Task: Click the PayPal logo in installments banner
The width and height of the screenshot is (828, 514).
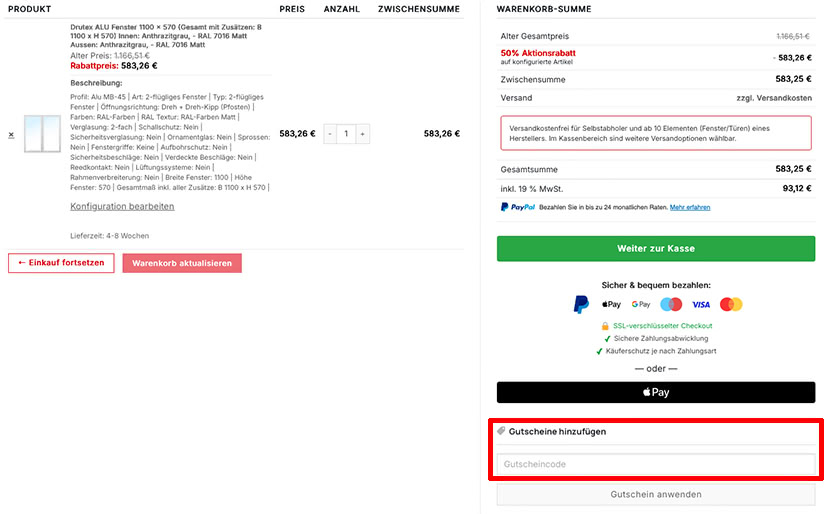Action: [x=518, y=207]
